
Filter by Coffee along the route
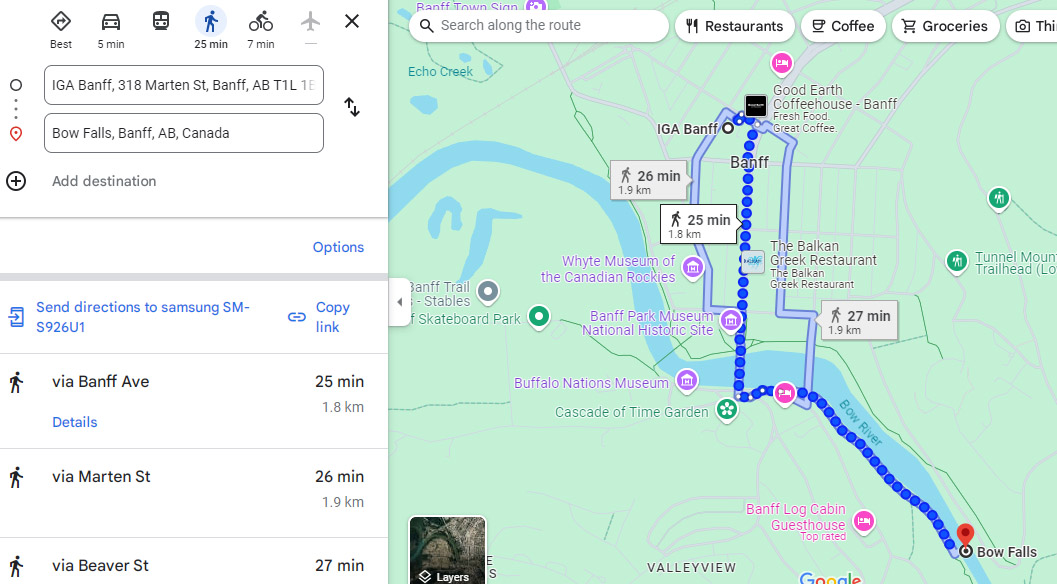point(843,26)
